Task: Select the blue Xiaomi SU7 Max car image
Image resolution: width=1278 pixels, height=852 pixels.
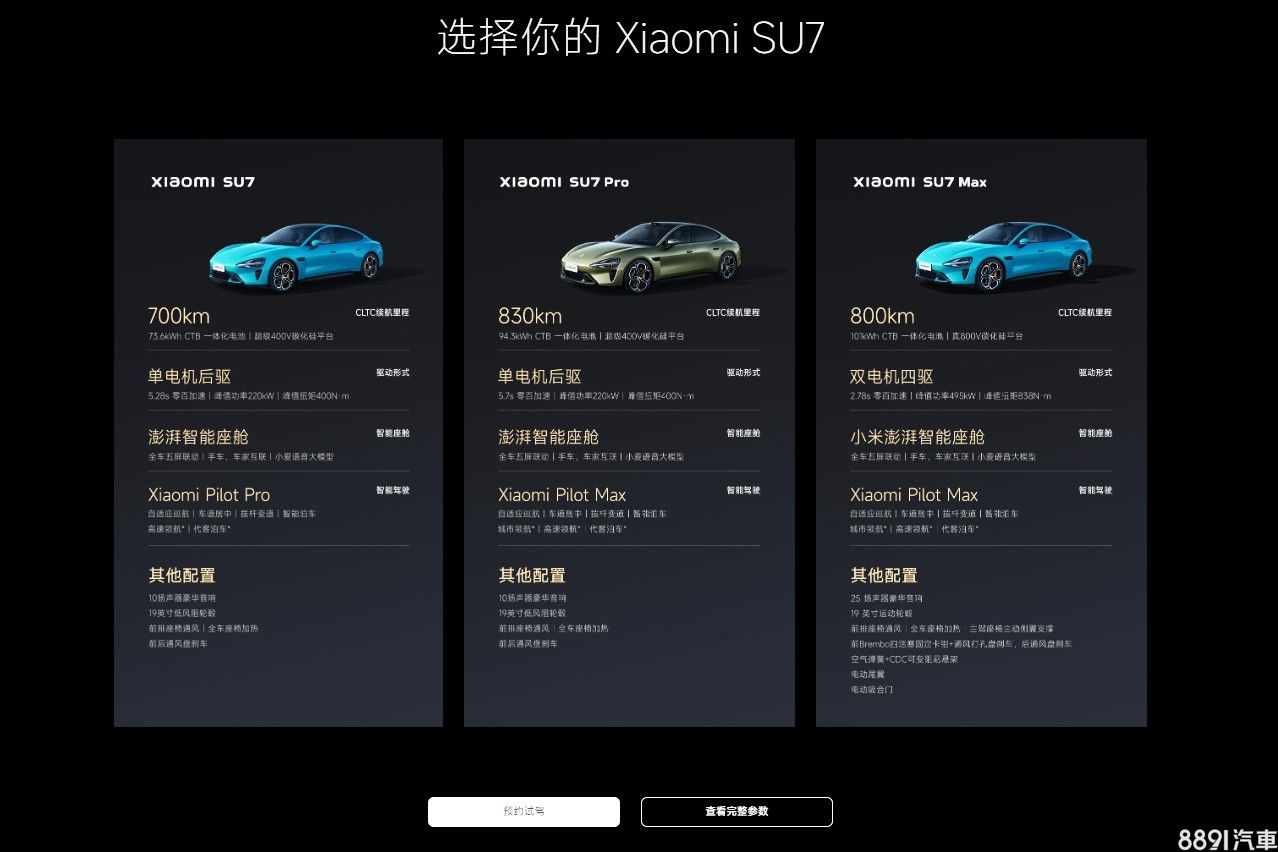Action: click(1003, 257)
